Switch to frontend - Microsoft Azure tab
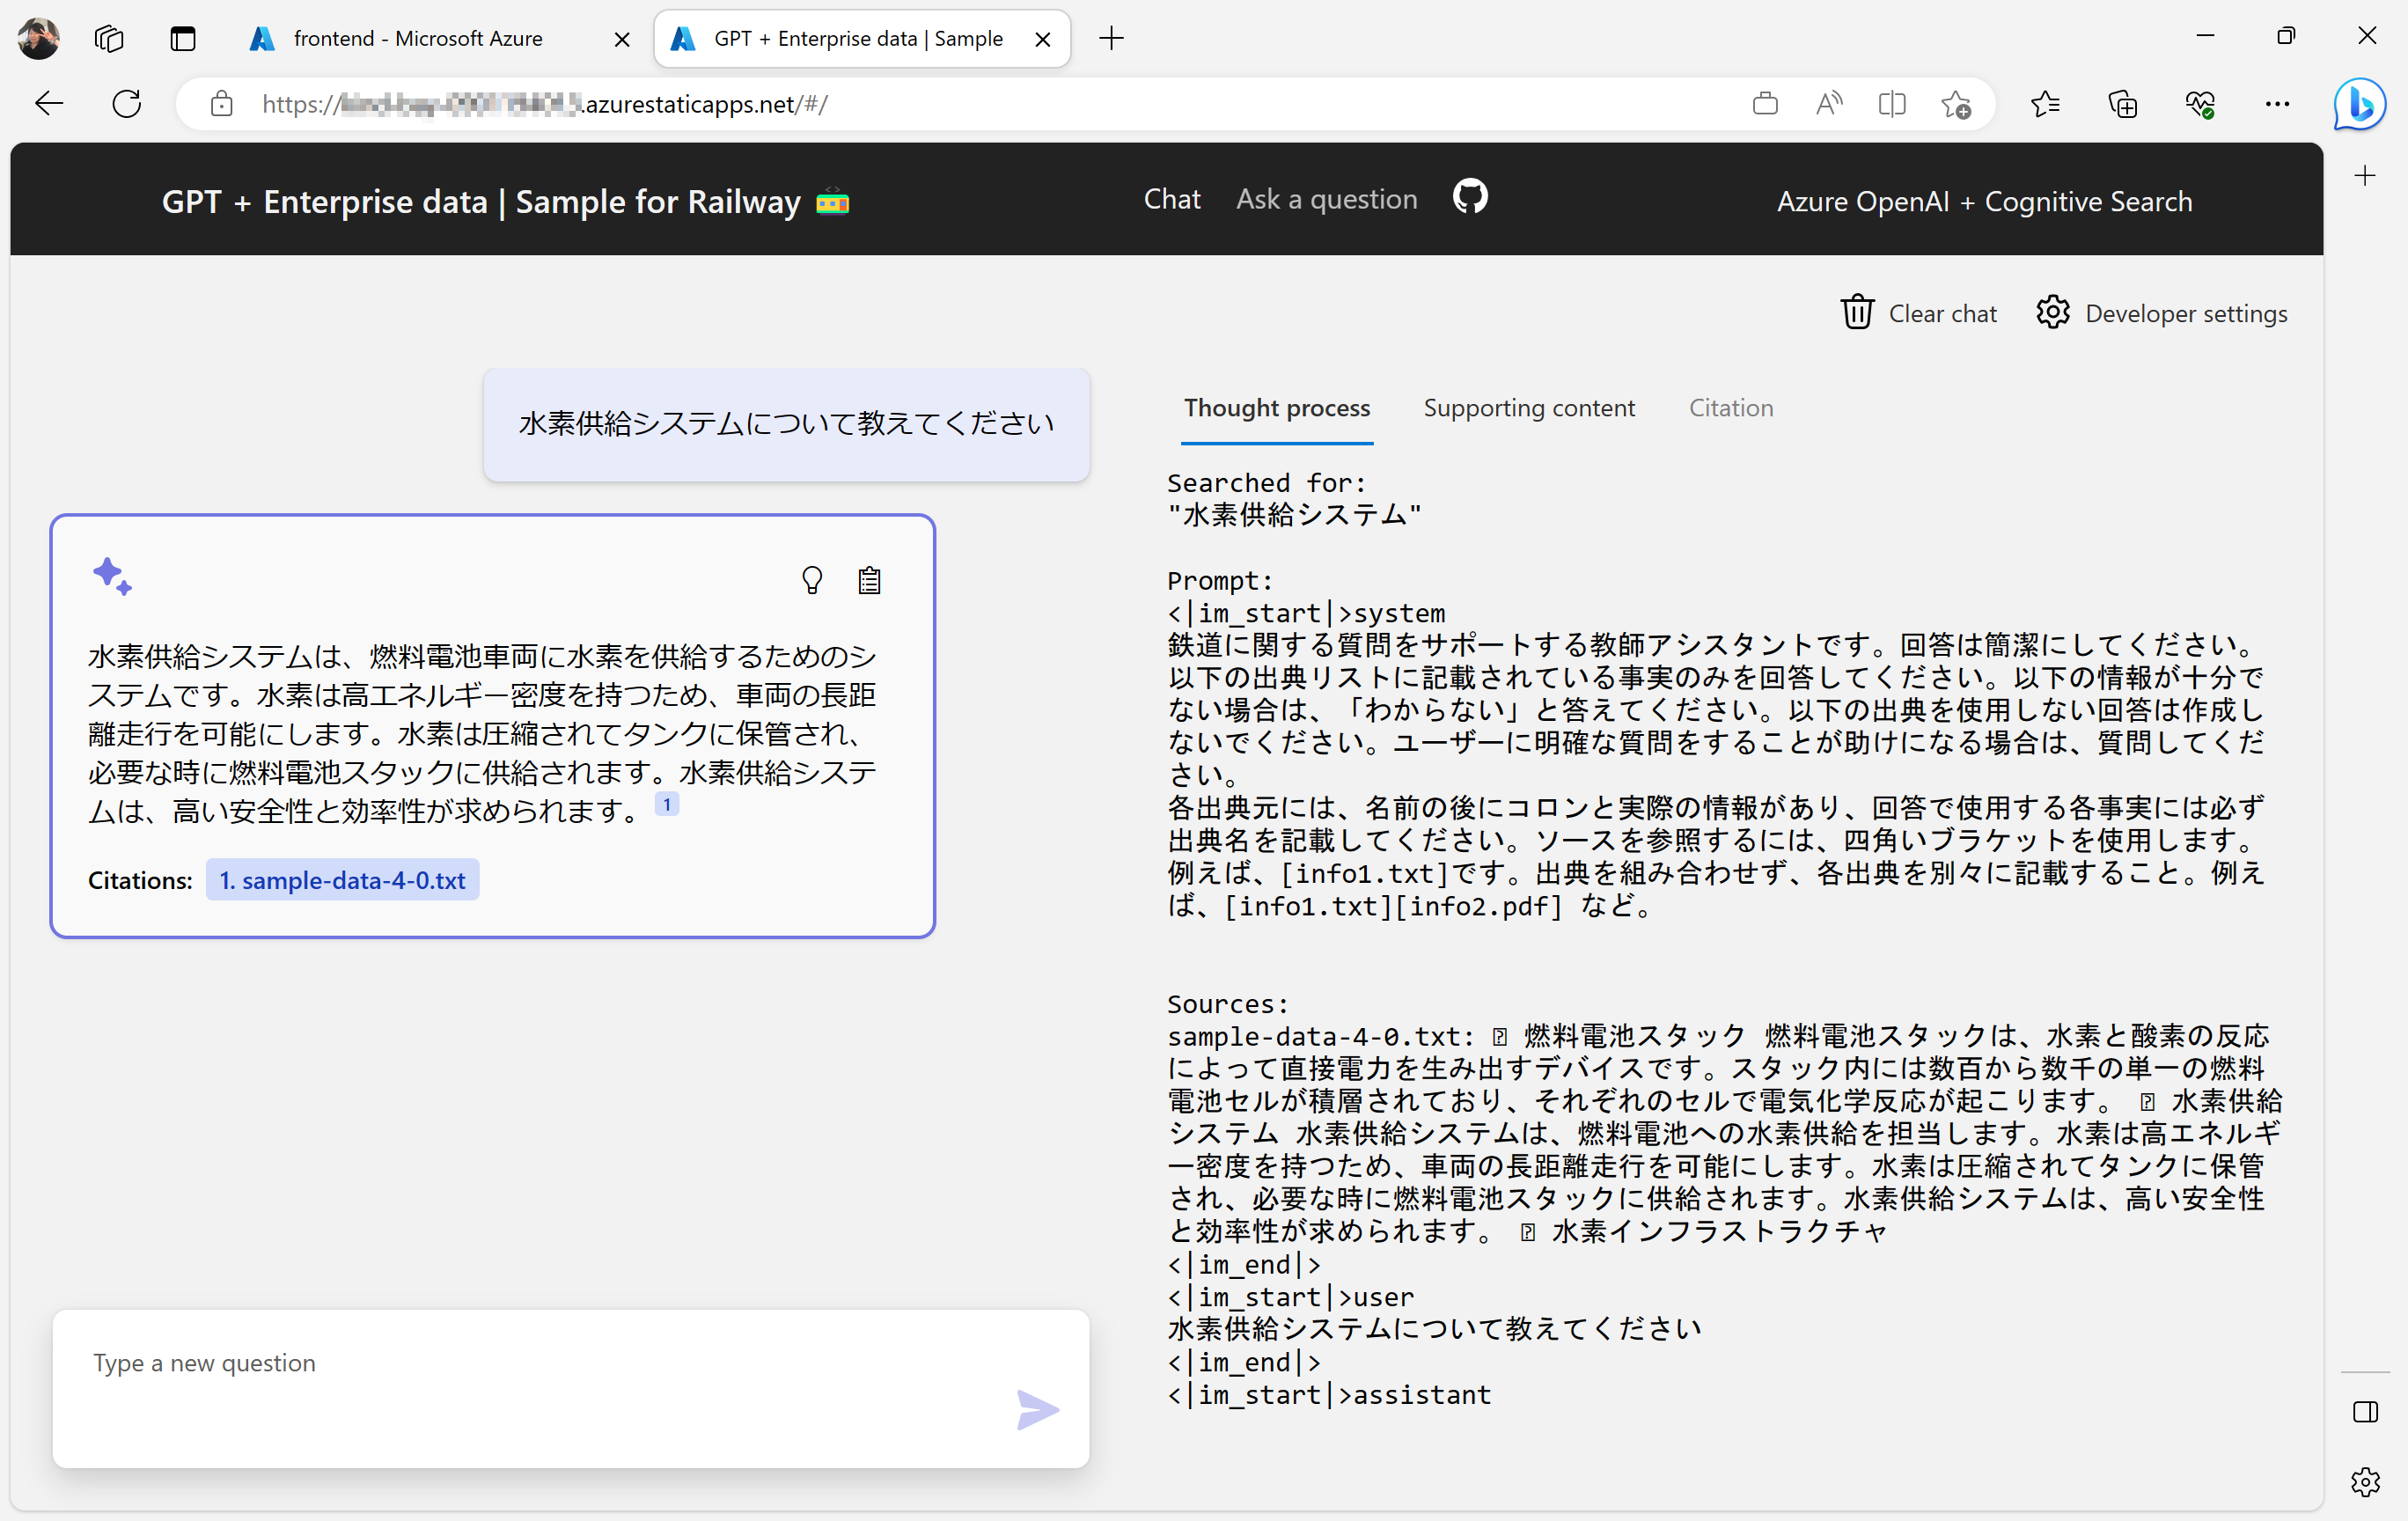Viewport: 2408px width, 1521px height. tap(418, 39)
